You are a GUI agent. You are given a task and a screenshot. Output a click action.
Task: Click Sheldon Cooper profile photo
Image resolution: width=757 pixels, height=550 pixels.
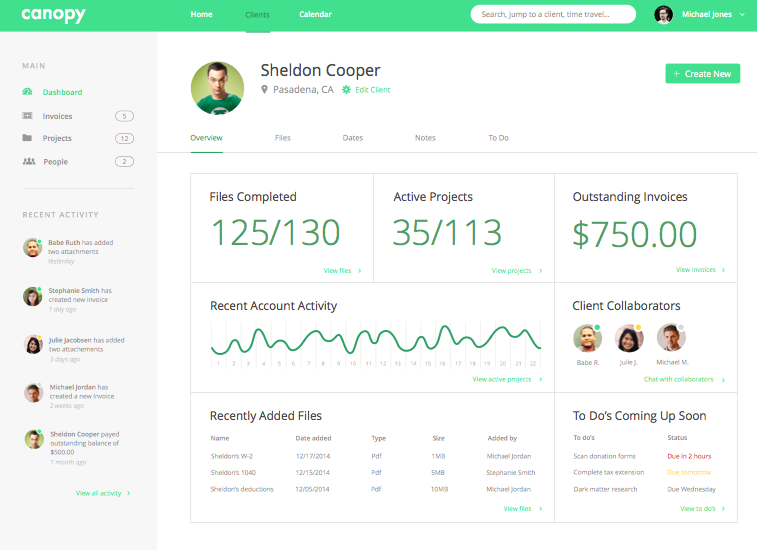[217, 88]
